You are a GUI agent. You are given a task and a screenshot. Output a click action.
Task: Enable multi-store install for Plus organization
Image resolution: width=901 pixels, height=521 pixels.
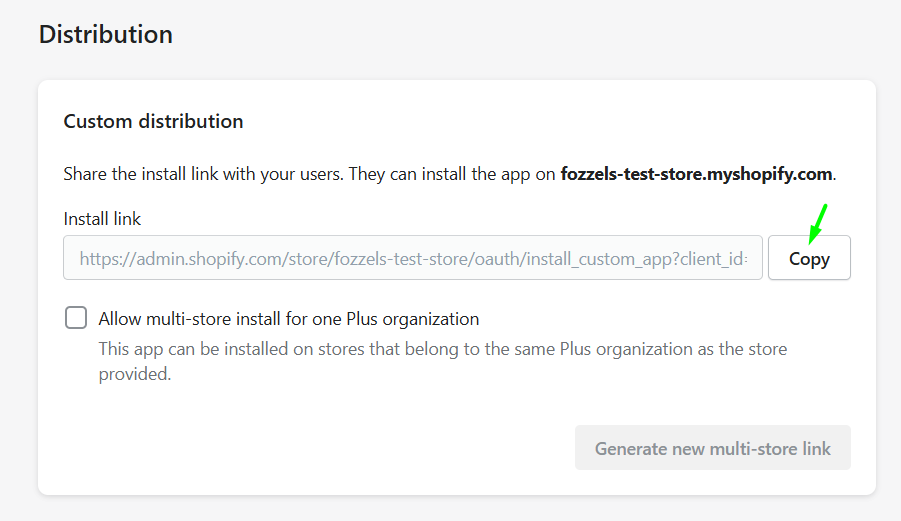click(x=76, y=318)
